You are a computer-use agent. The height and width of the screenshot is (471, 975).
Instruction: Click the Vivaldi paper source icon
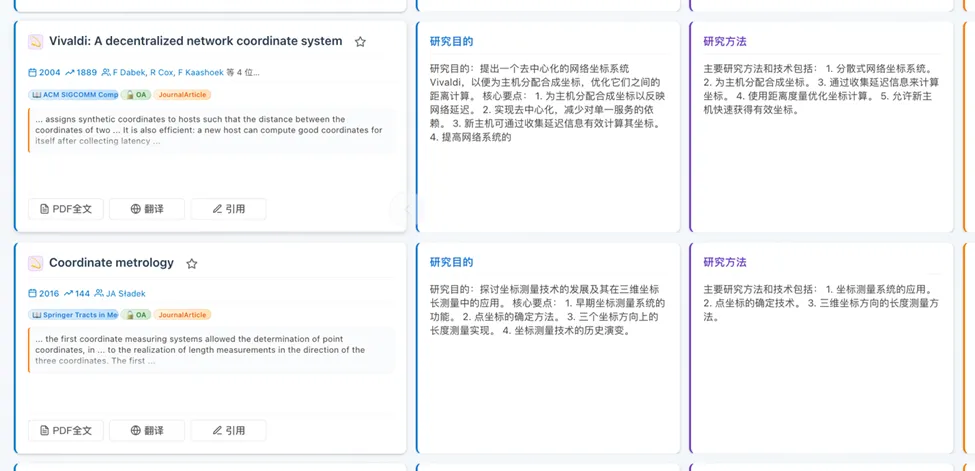pos(35,42)
